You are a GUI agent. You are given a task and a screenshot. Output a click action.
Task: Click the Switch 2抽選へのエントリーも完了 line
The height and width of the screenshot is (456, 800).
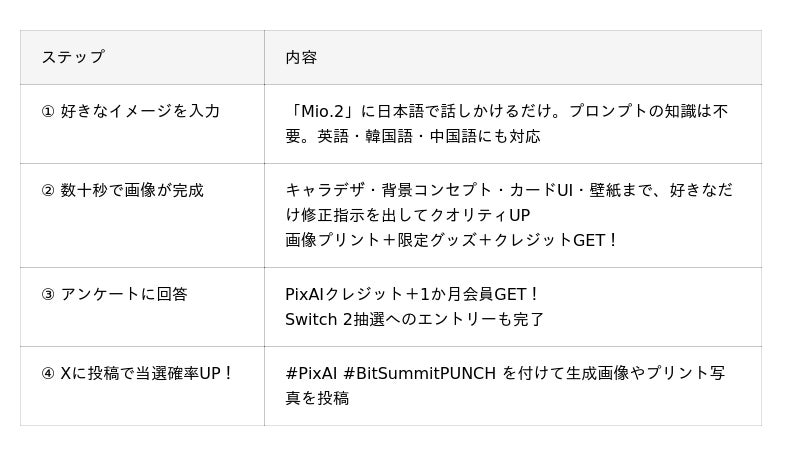tap(415, 319)
